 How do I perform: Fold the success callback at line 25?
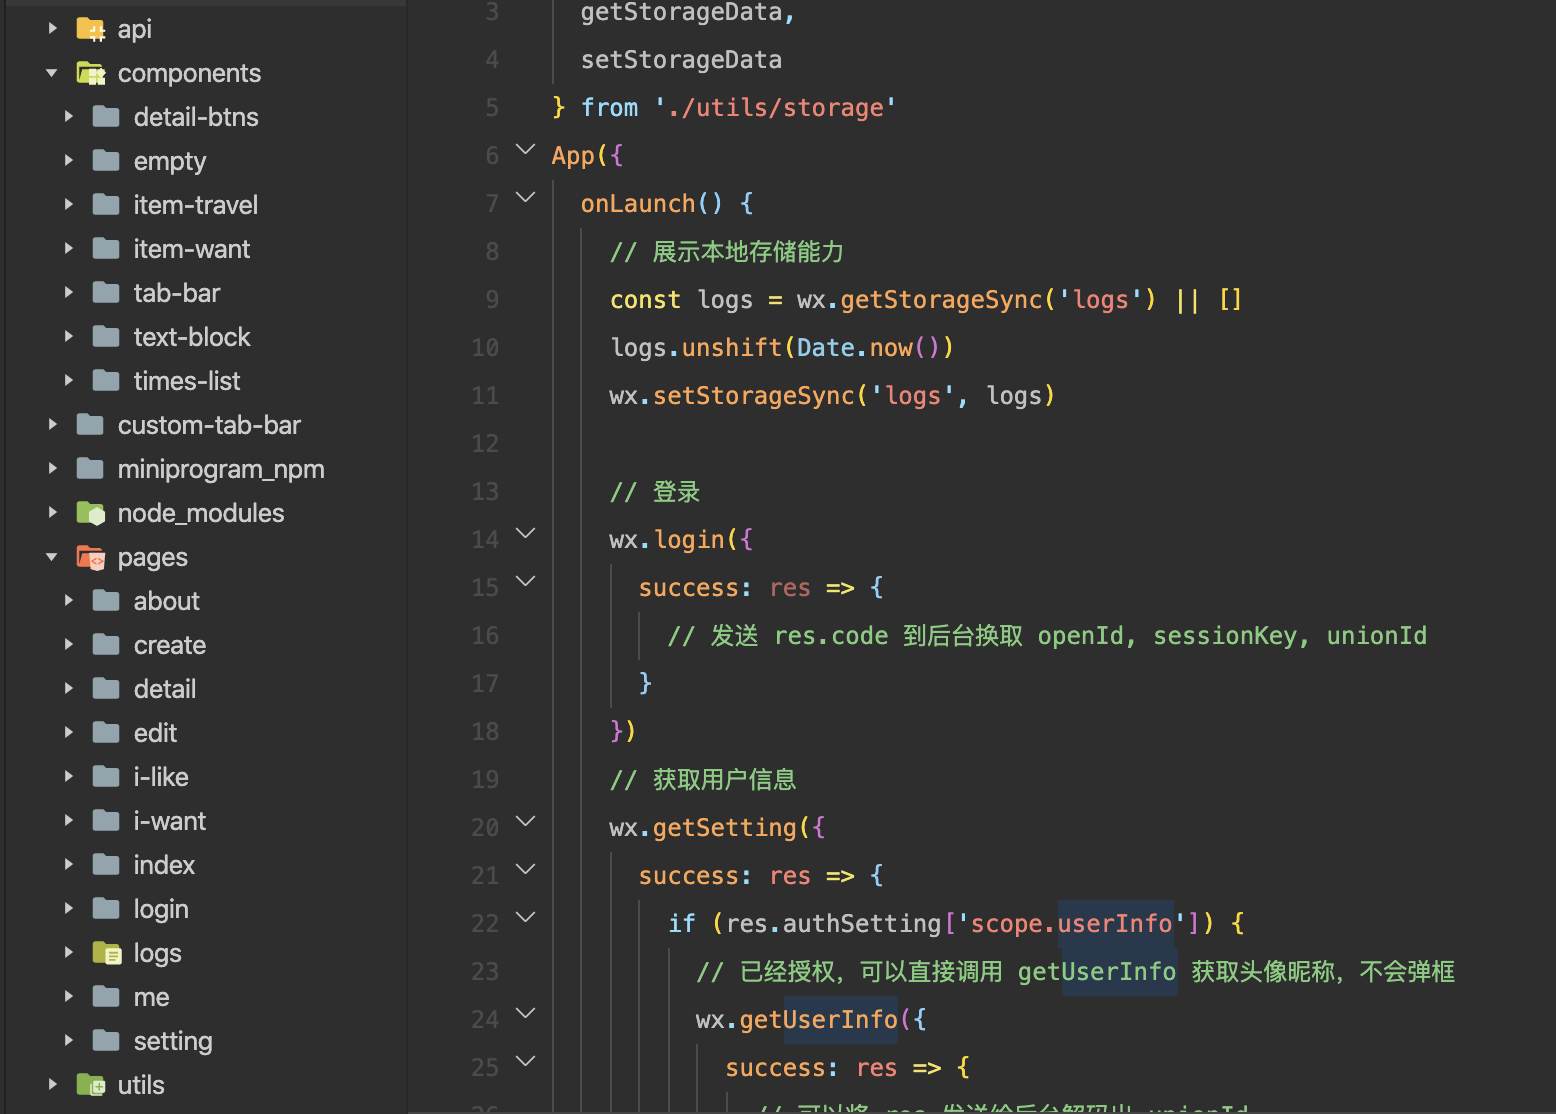525,1062
